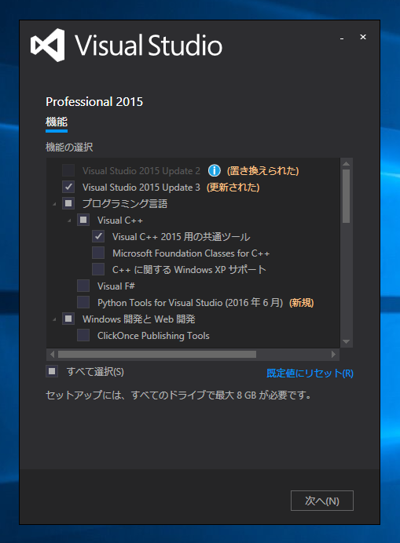400x543 pixels.
Task: Click the horizontal scrollbar thumb
Action: [157, 354]
